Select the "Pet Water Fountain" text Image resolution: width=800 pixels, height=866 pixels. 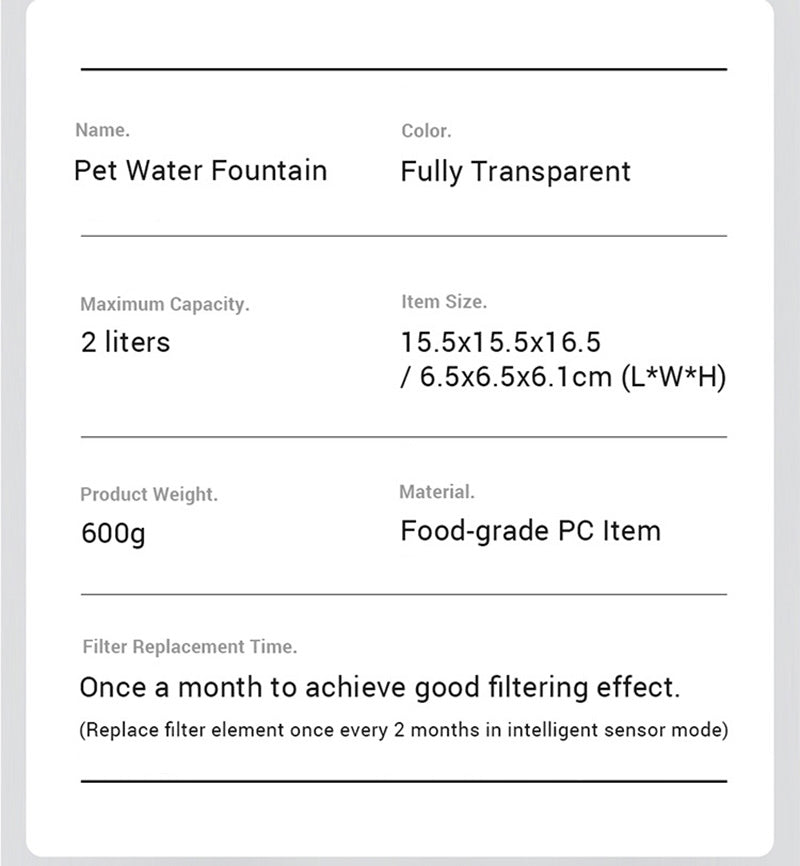200,170
